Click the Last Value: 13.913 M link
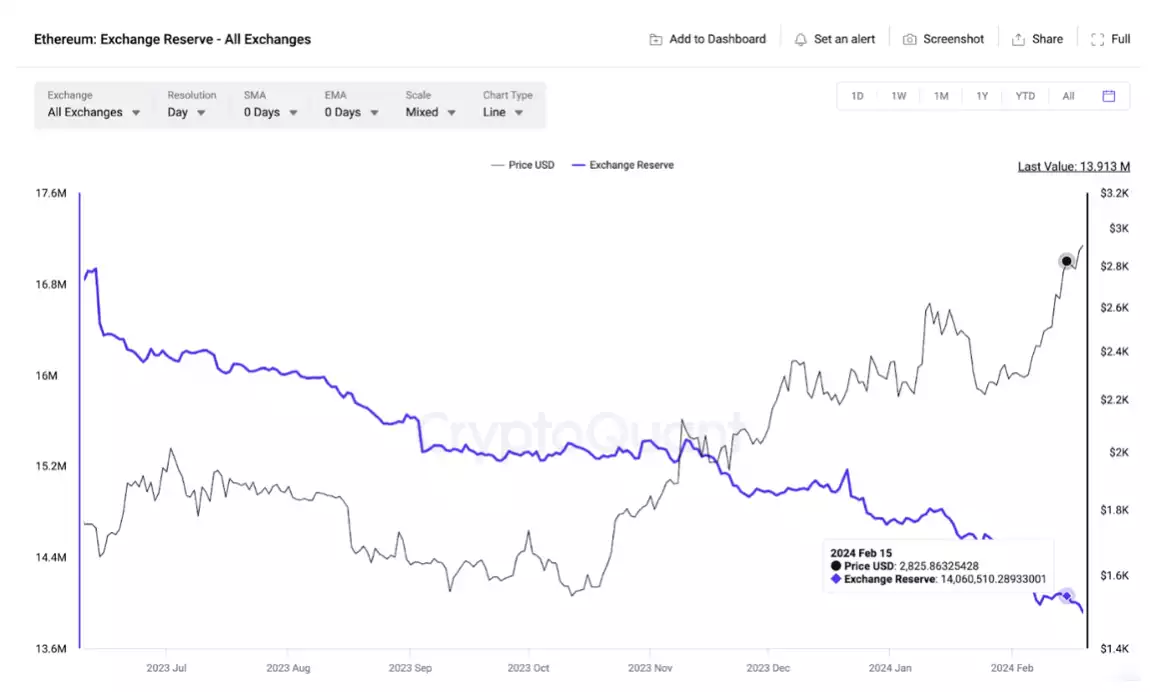This screenshot has height=692, width=1150. click(1074, 166)
